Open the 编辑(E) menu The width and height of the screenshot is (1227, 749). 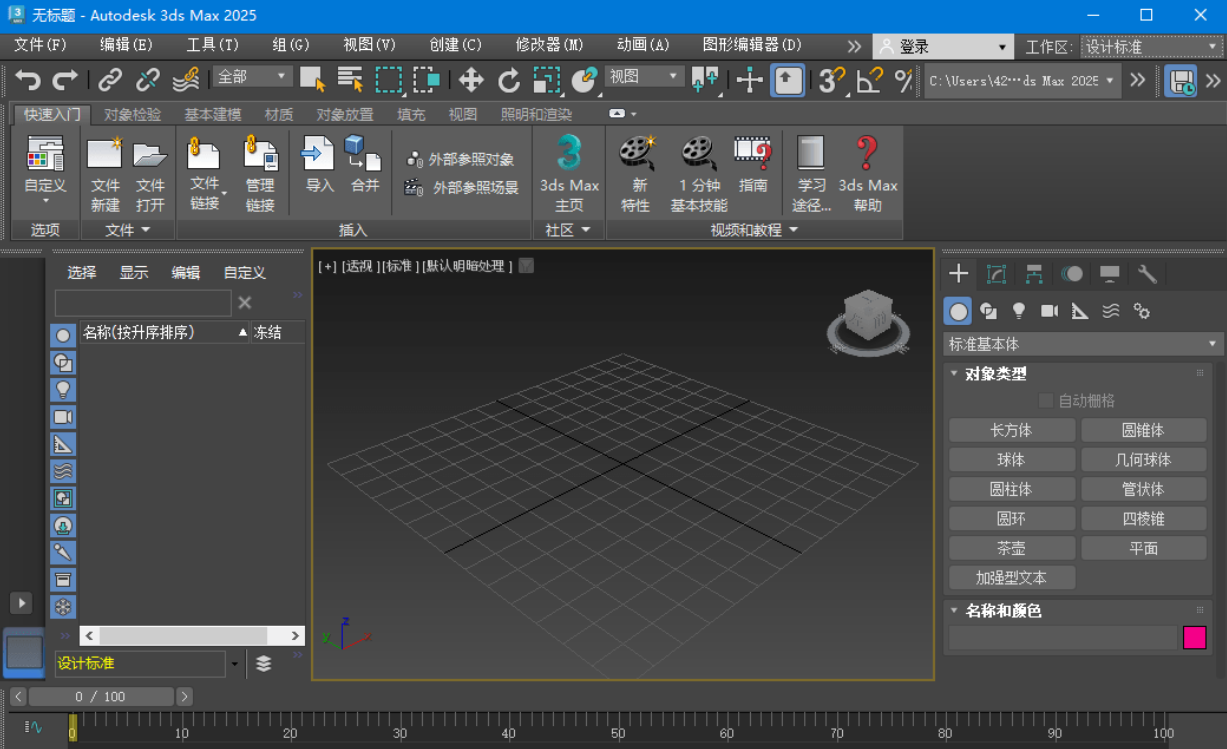tap(126, 45)
